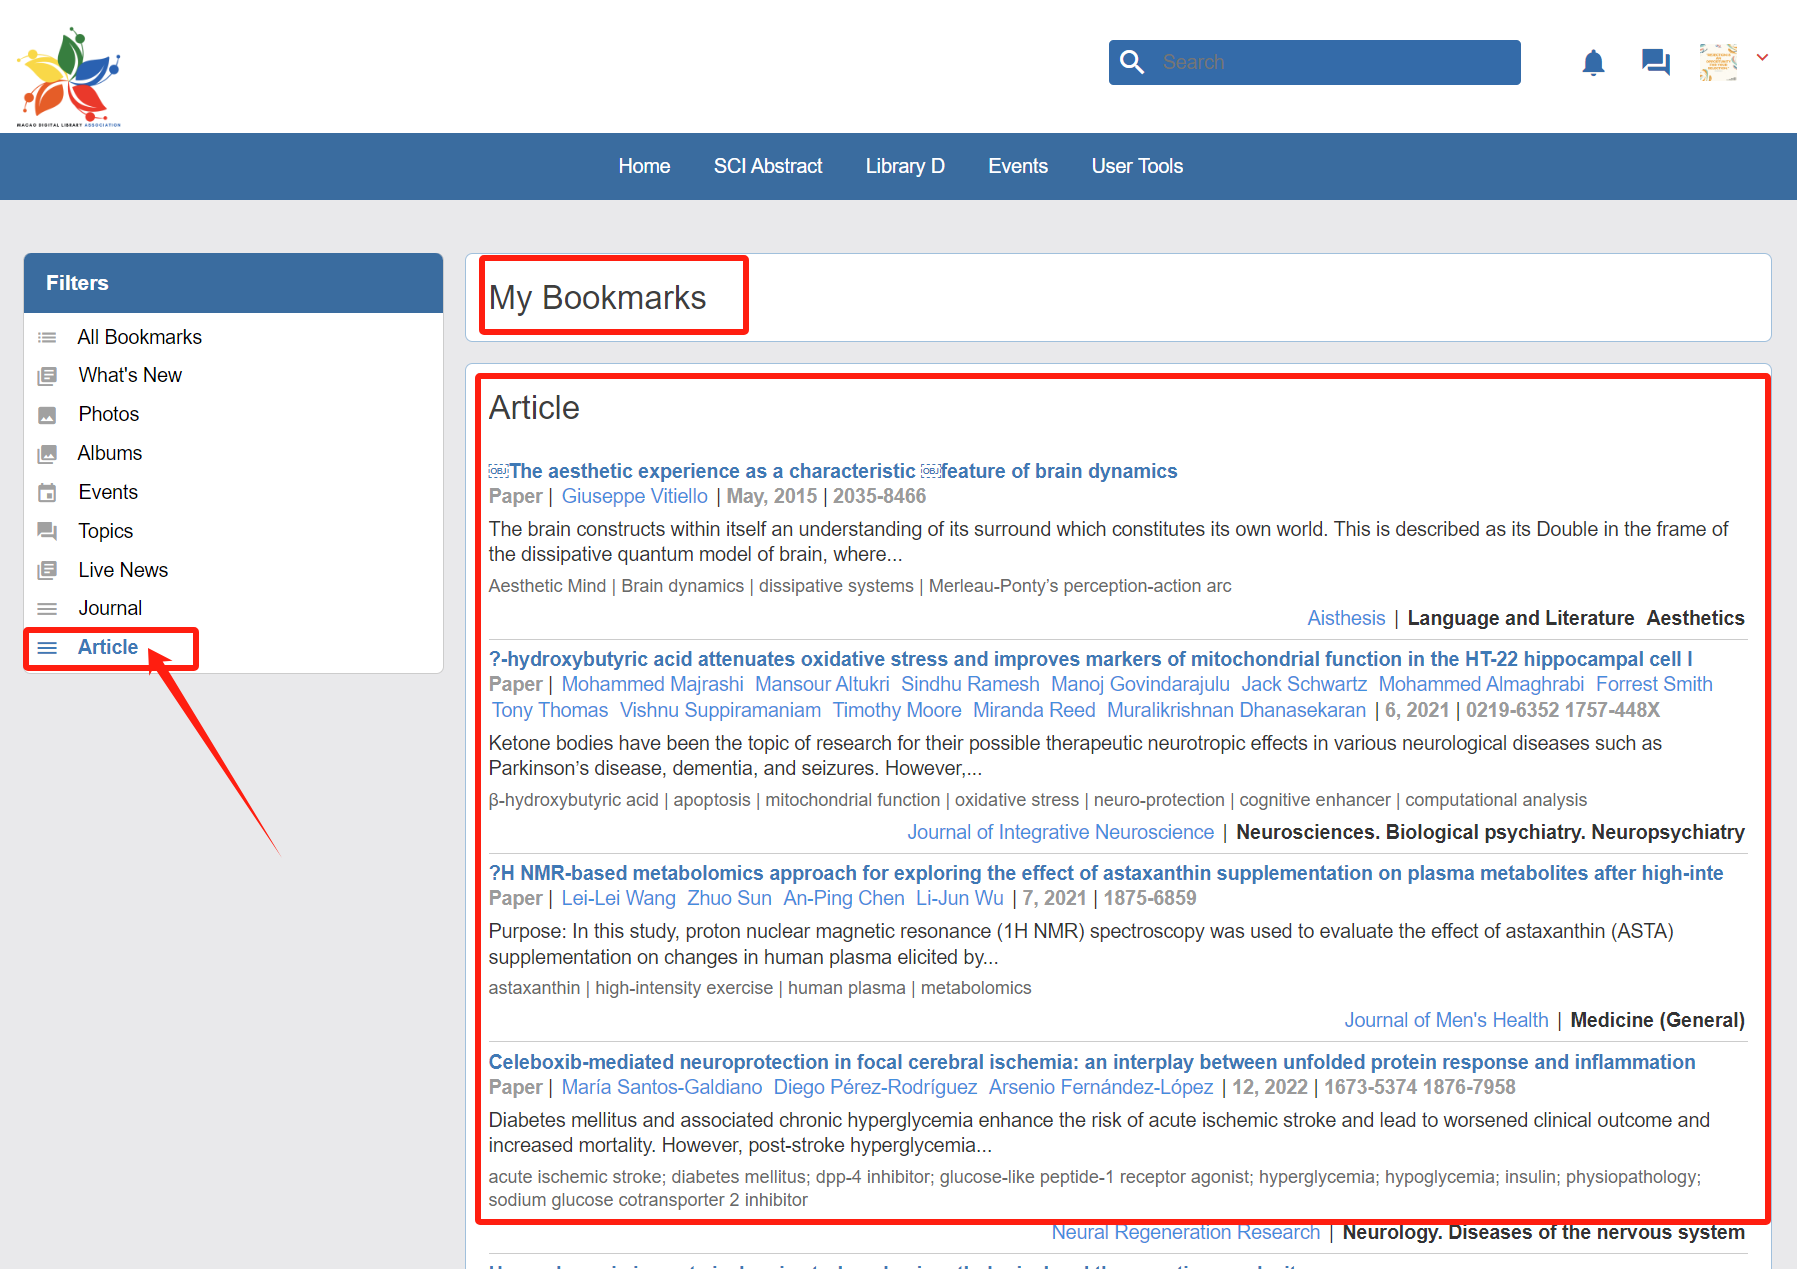Click the Events filter calendar icon

tap(47, 493)
